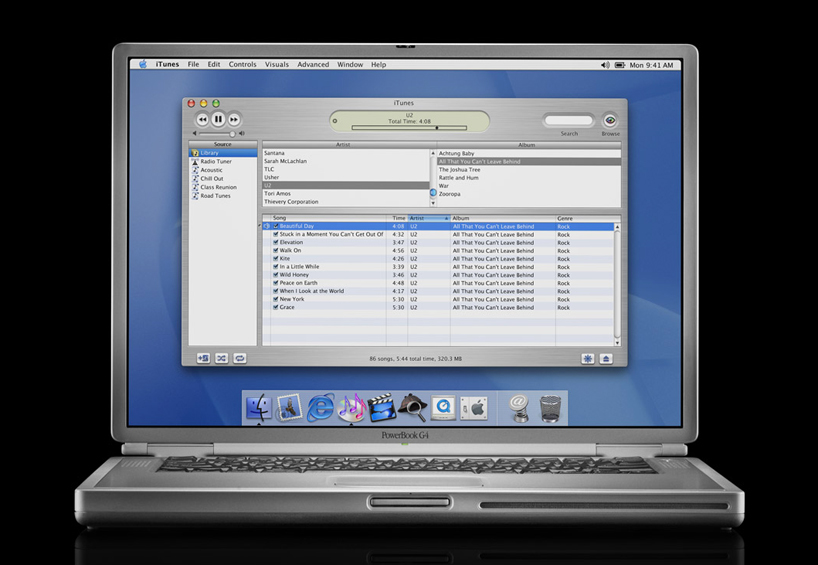Image resolution: width=818 pixels, height=565 pixels.
Task: Uncheck the Beautiful Day song checkbox
Action: coord(275,226)
